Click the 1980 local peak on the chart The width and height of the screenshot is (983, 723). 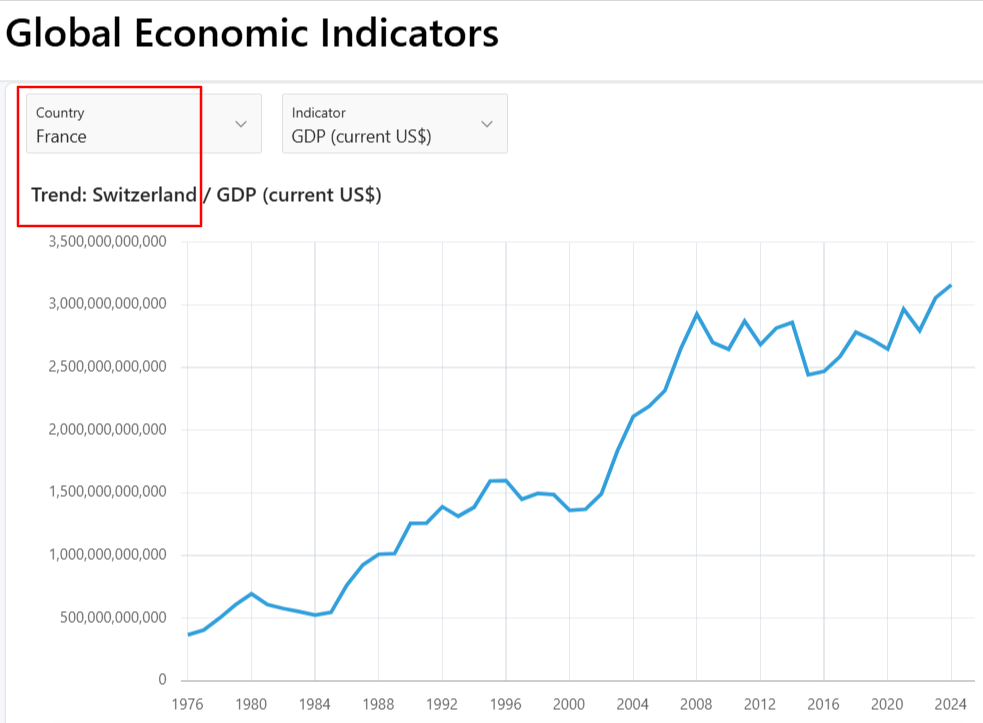[252, 594]
